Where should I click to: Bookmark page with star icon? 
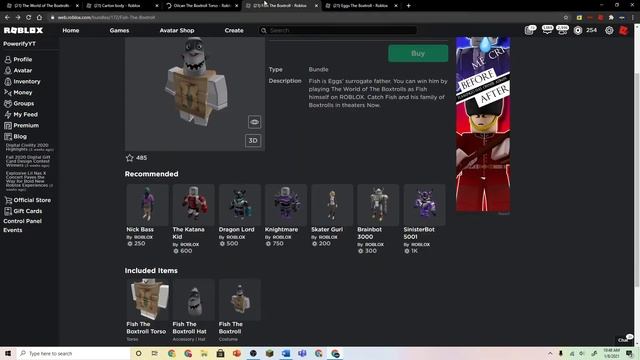pos(566,18)
